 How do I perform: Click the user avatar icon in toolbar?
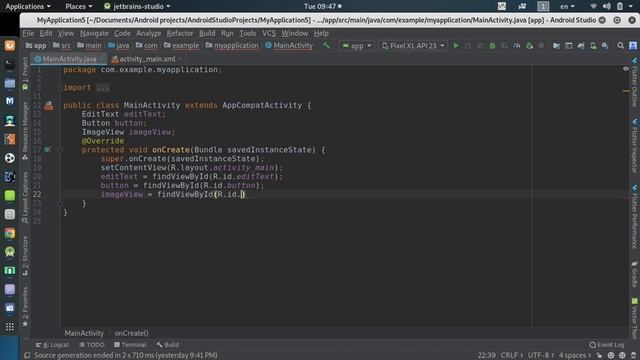[x=633, y=46]
